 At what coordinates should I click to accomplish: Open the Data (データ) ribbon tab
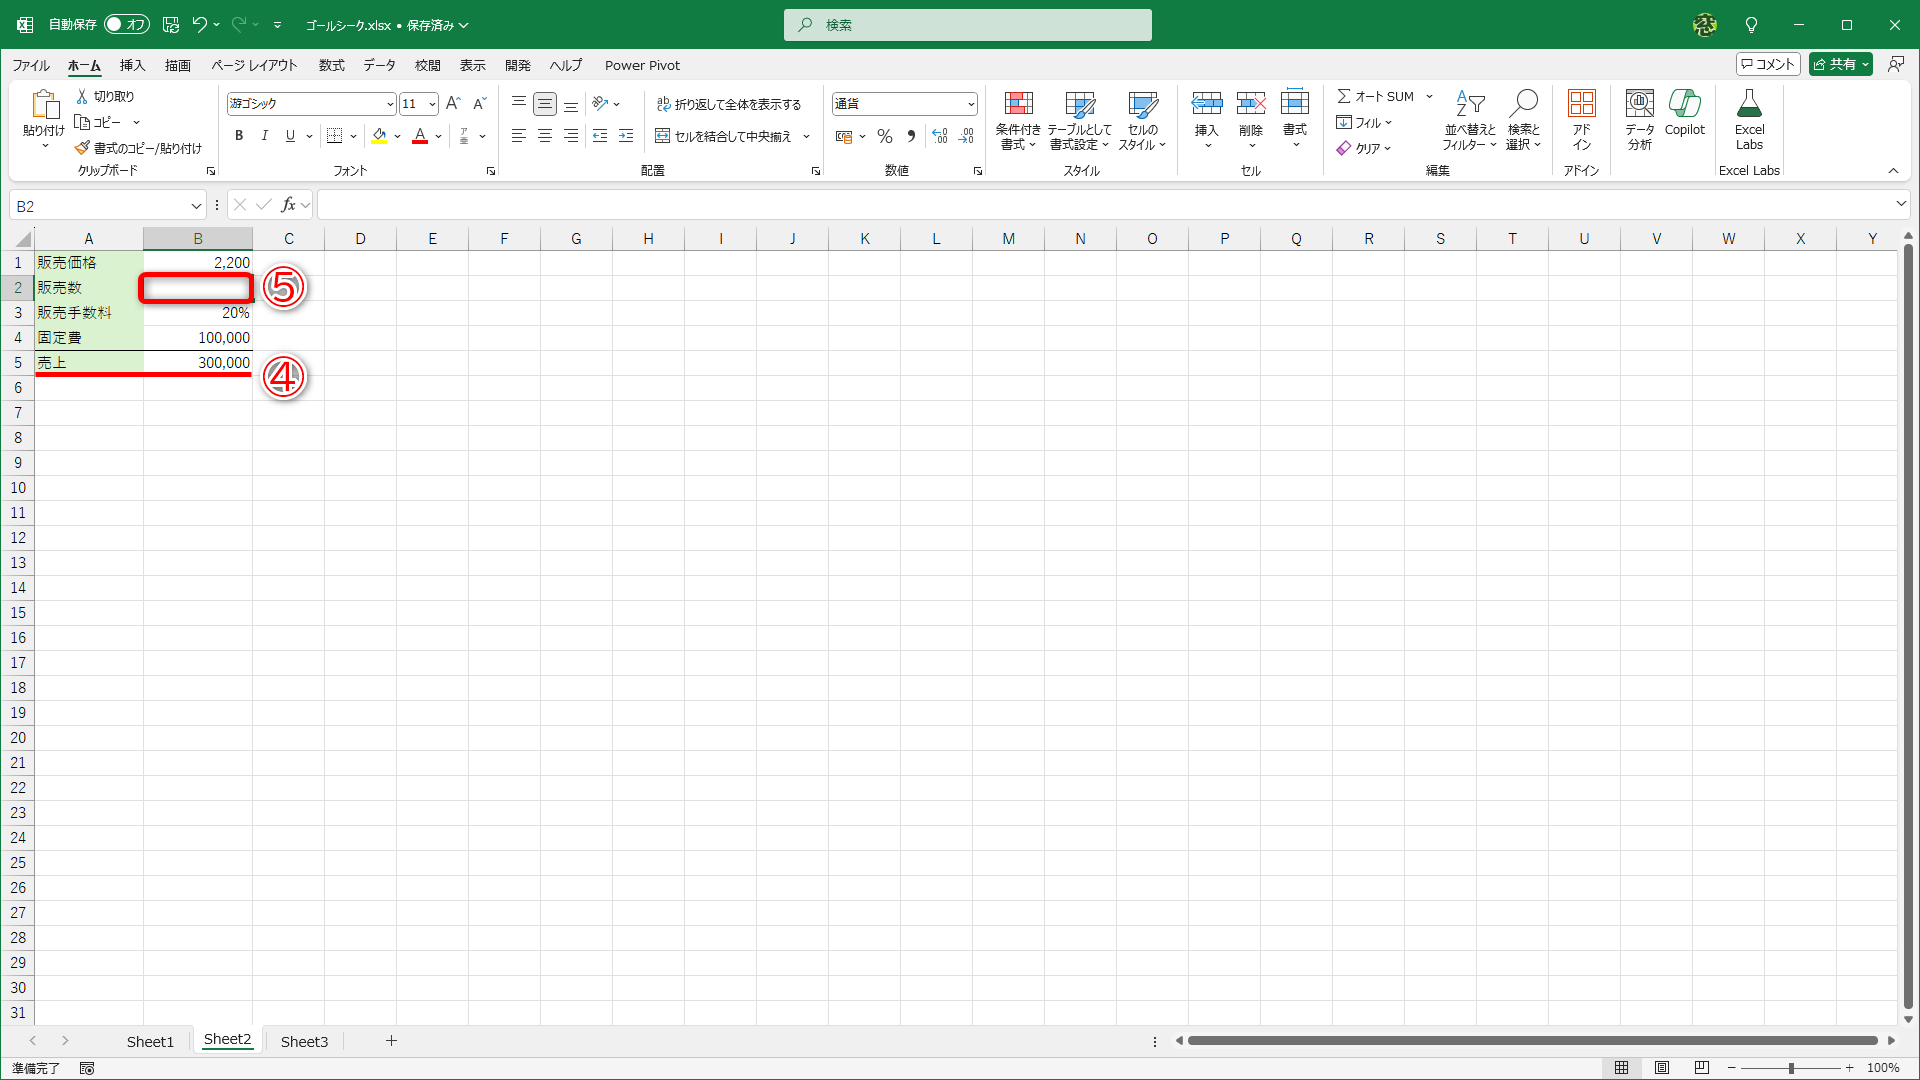(x=379, y=65)
